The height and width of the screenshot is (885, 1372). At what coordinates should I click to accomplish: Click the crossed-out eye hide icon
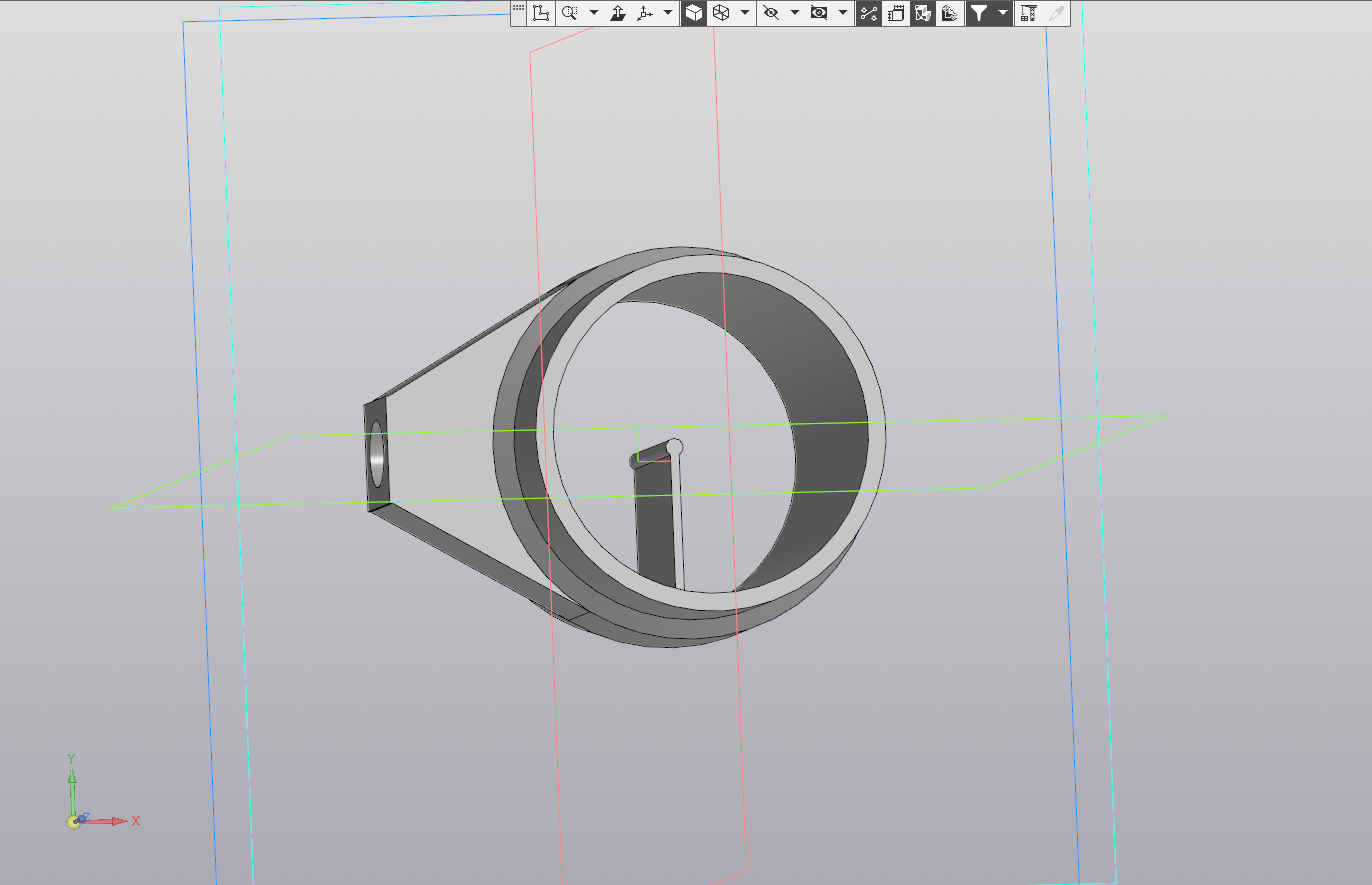coord(770,13)
